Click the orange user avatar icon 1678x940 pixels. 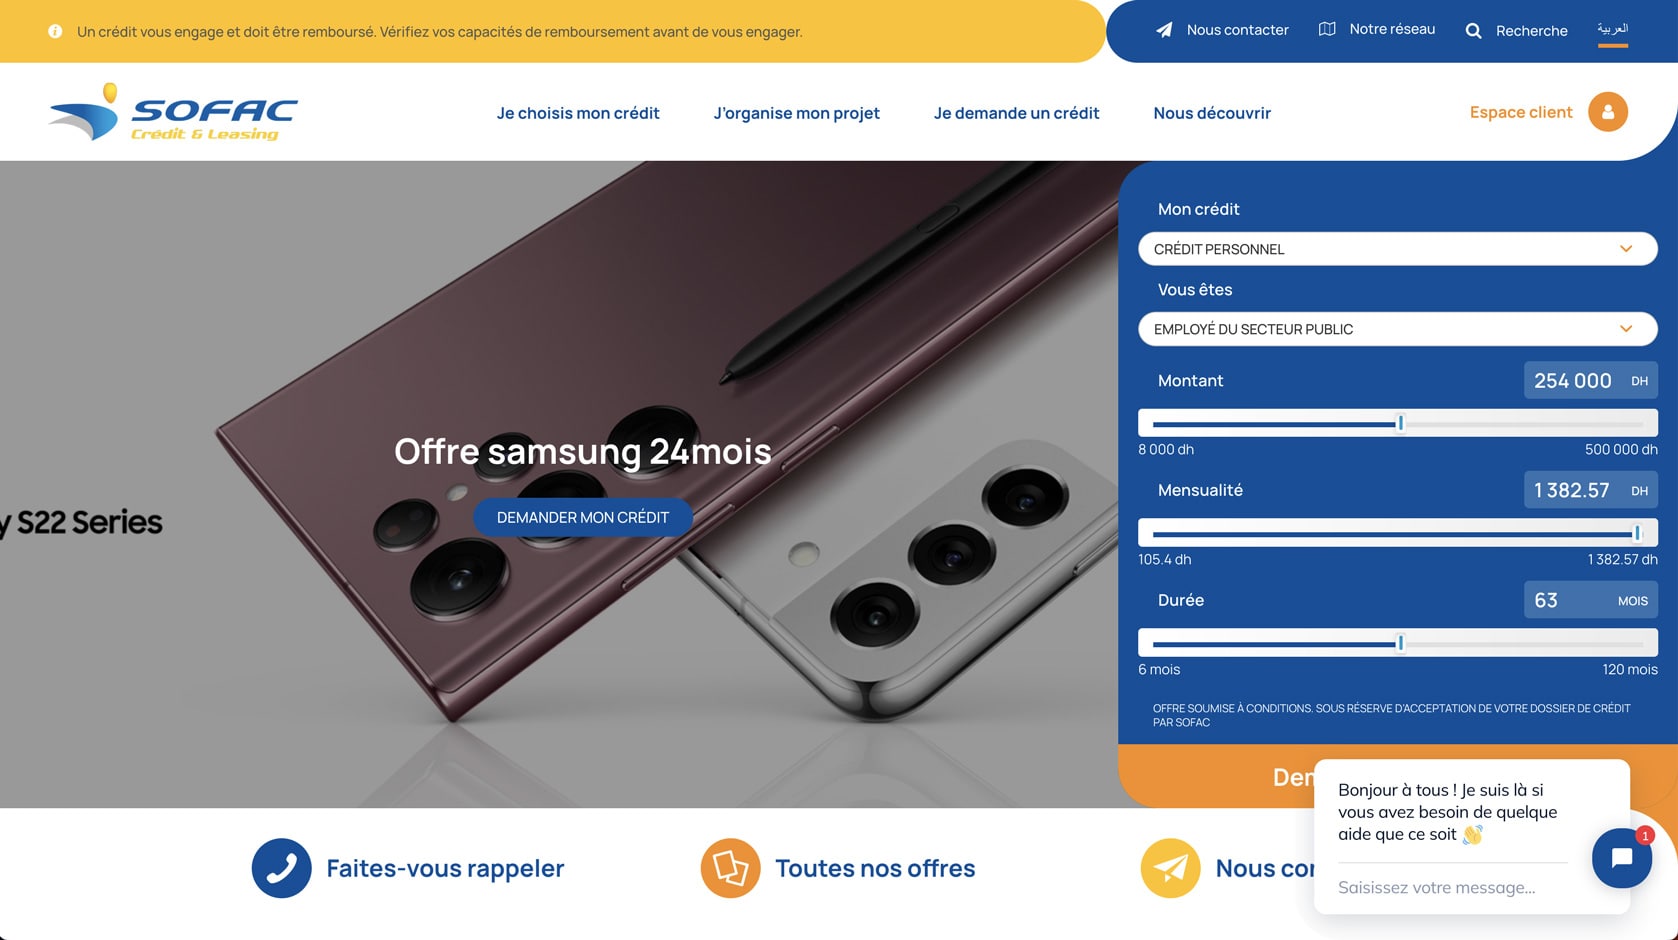click(x=1608, y=112)
